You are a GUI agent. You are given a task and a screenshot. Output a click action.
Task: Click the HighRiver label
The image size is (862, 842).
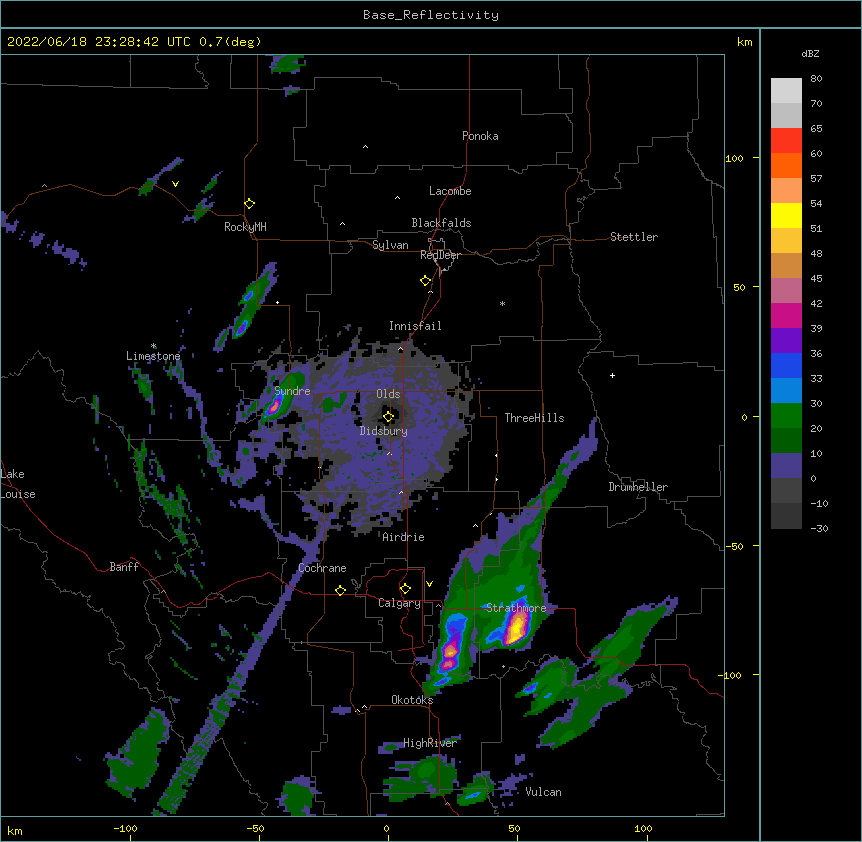point(430,743)
